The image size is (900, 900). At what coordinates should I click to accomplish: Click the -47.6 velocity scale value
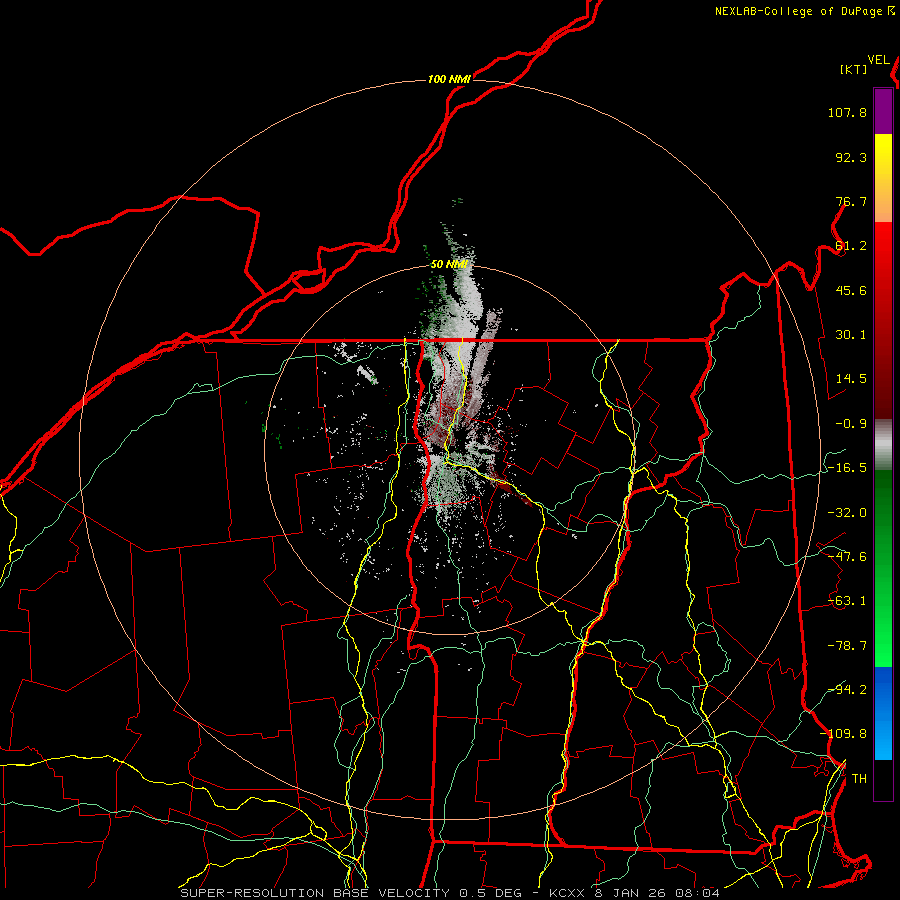click(847, 557)
